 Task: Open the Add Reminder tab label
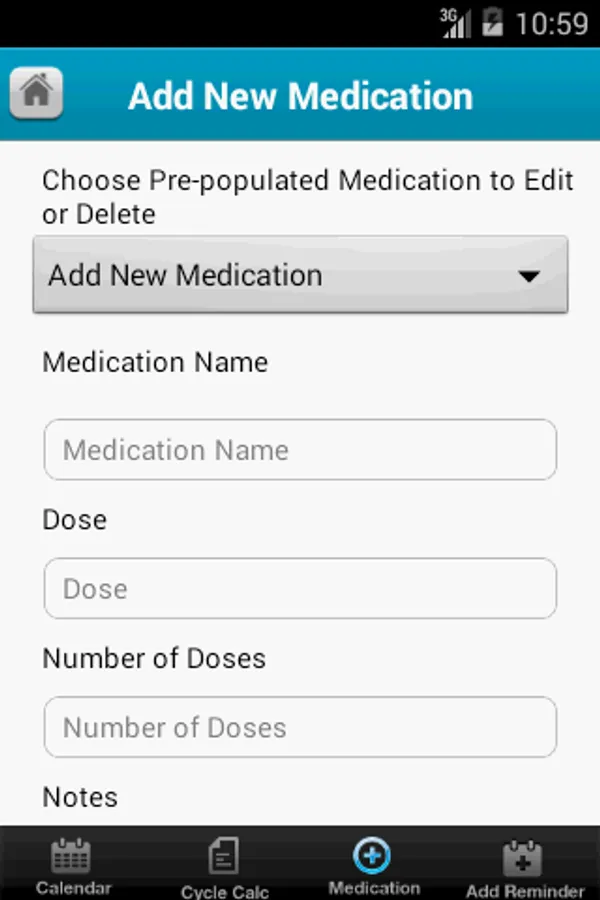tap(525, 891)
